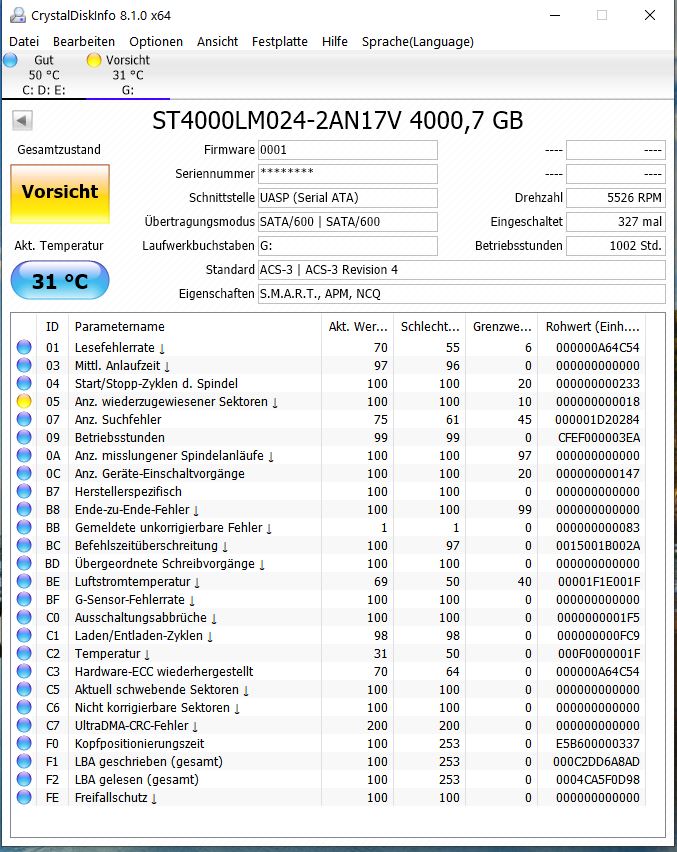Click blue icon for Aktuell schwebende Sektoren
677x852 pixels.
[x=24, y=689]
